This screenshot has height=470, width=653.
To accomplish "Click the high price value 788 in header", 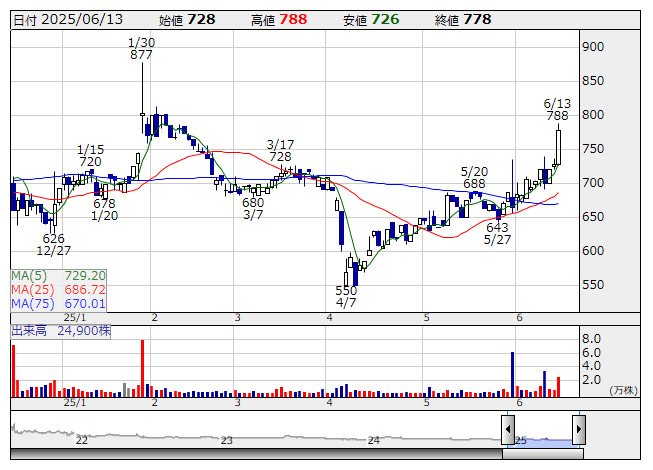I will click(x=293, y=19).
